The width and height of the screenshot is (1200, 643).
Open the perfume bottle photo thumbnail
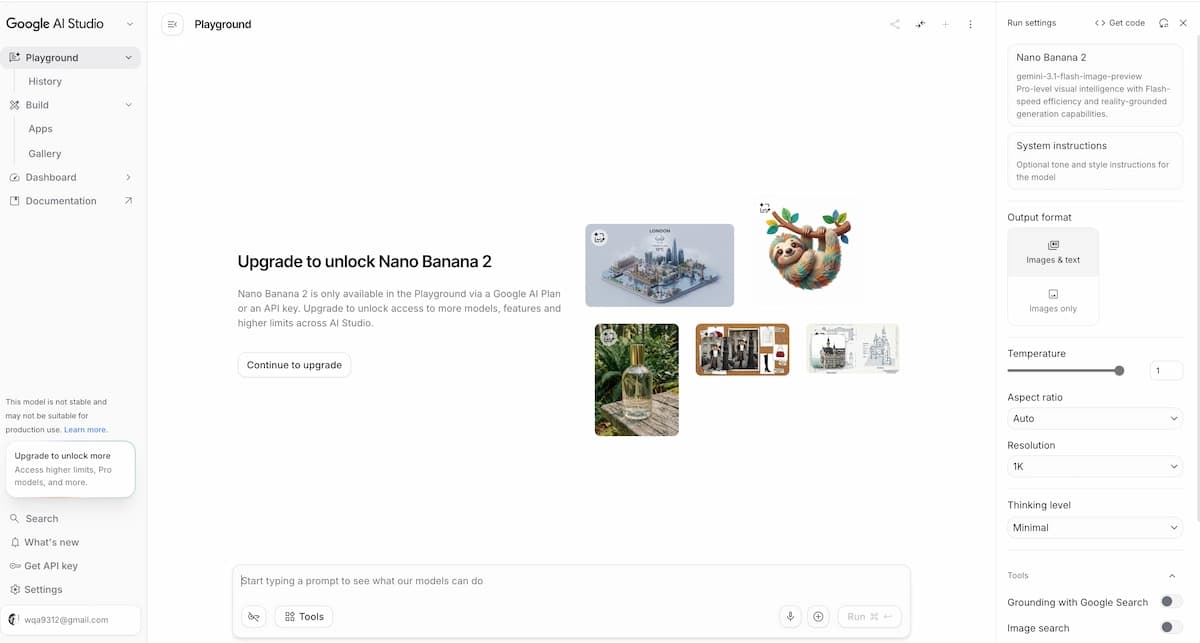637,380
